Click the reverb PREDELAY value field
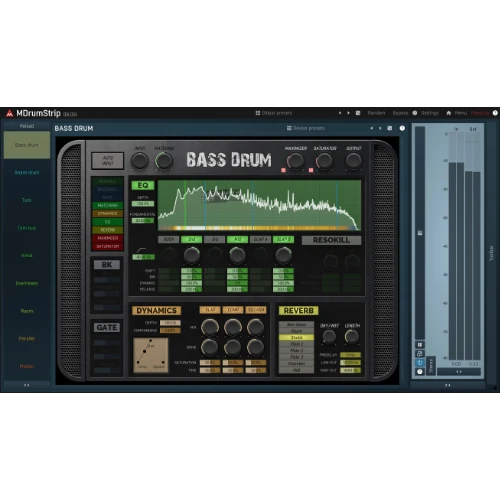 click(351, 355)
